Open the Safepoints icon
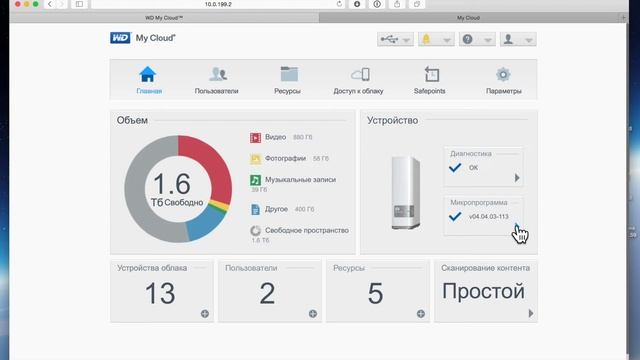640x360 pixels. pos(431,74)
